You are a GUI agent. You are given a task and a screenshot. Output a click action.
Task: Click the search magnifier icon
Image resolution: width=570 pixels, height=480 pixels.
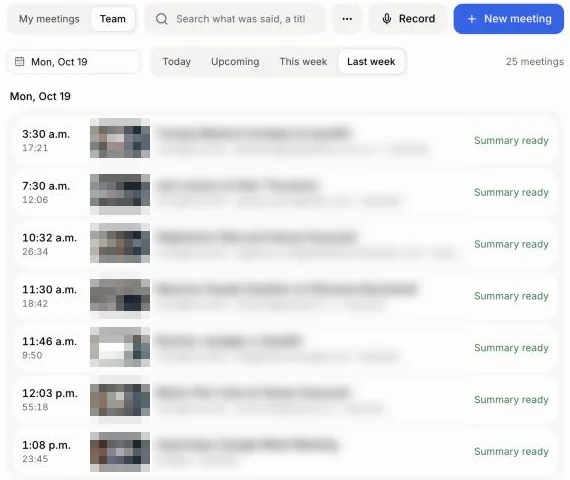pyautogui.click(x=162, y=19)
